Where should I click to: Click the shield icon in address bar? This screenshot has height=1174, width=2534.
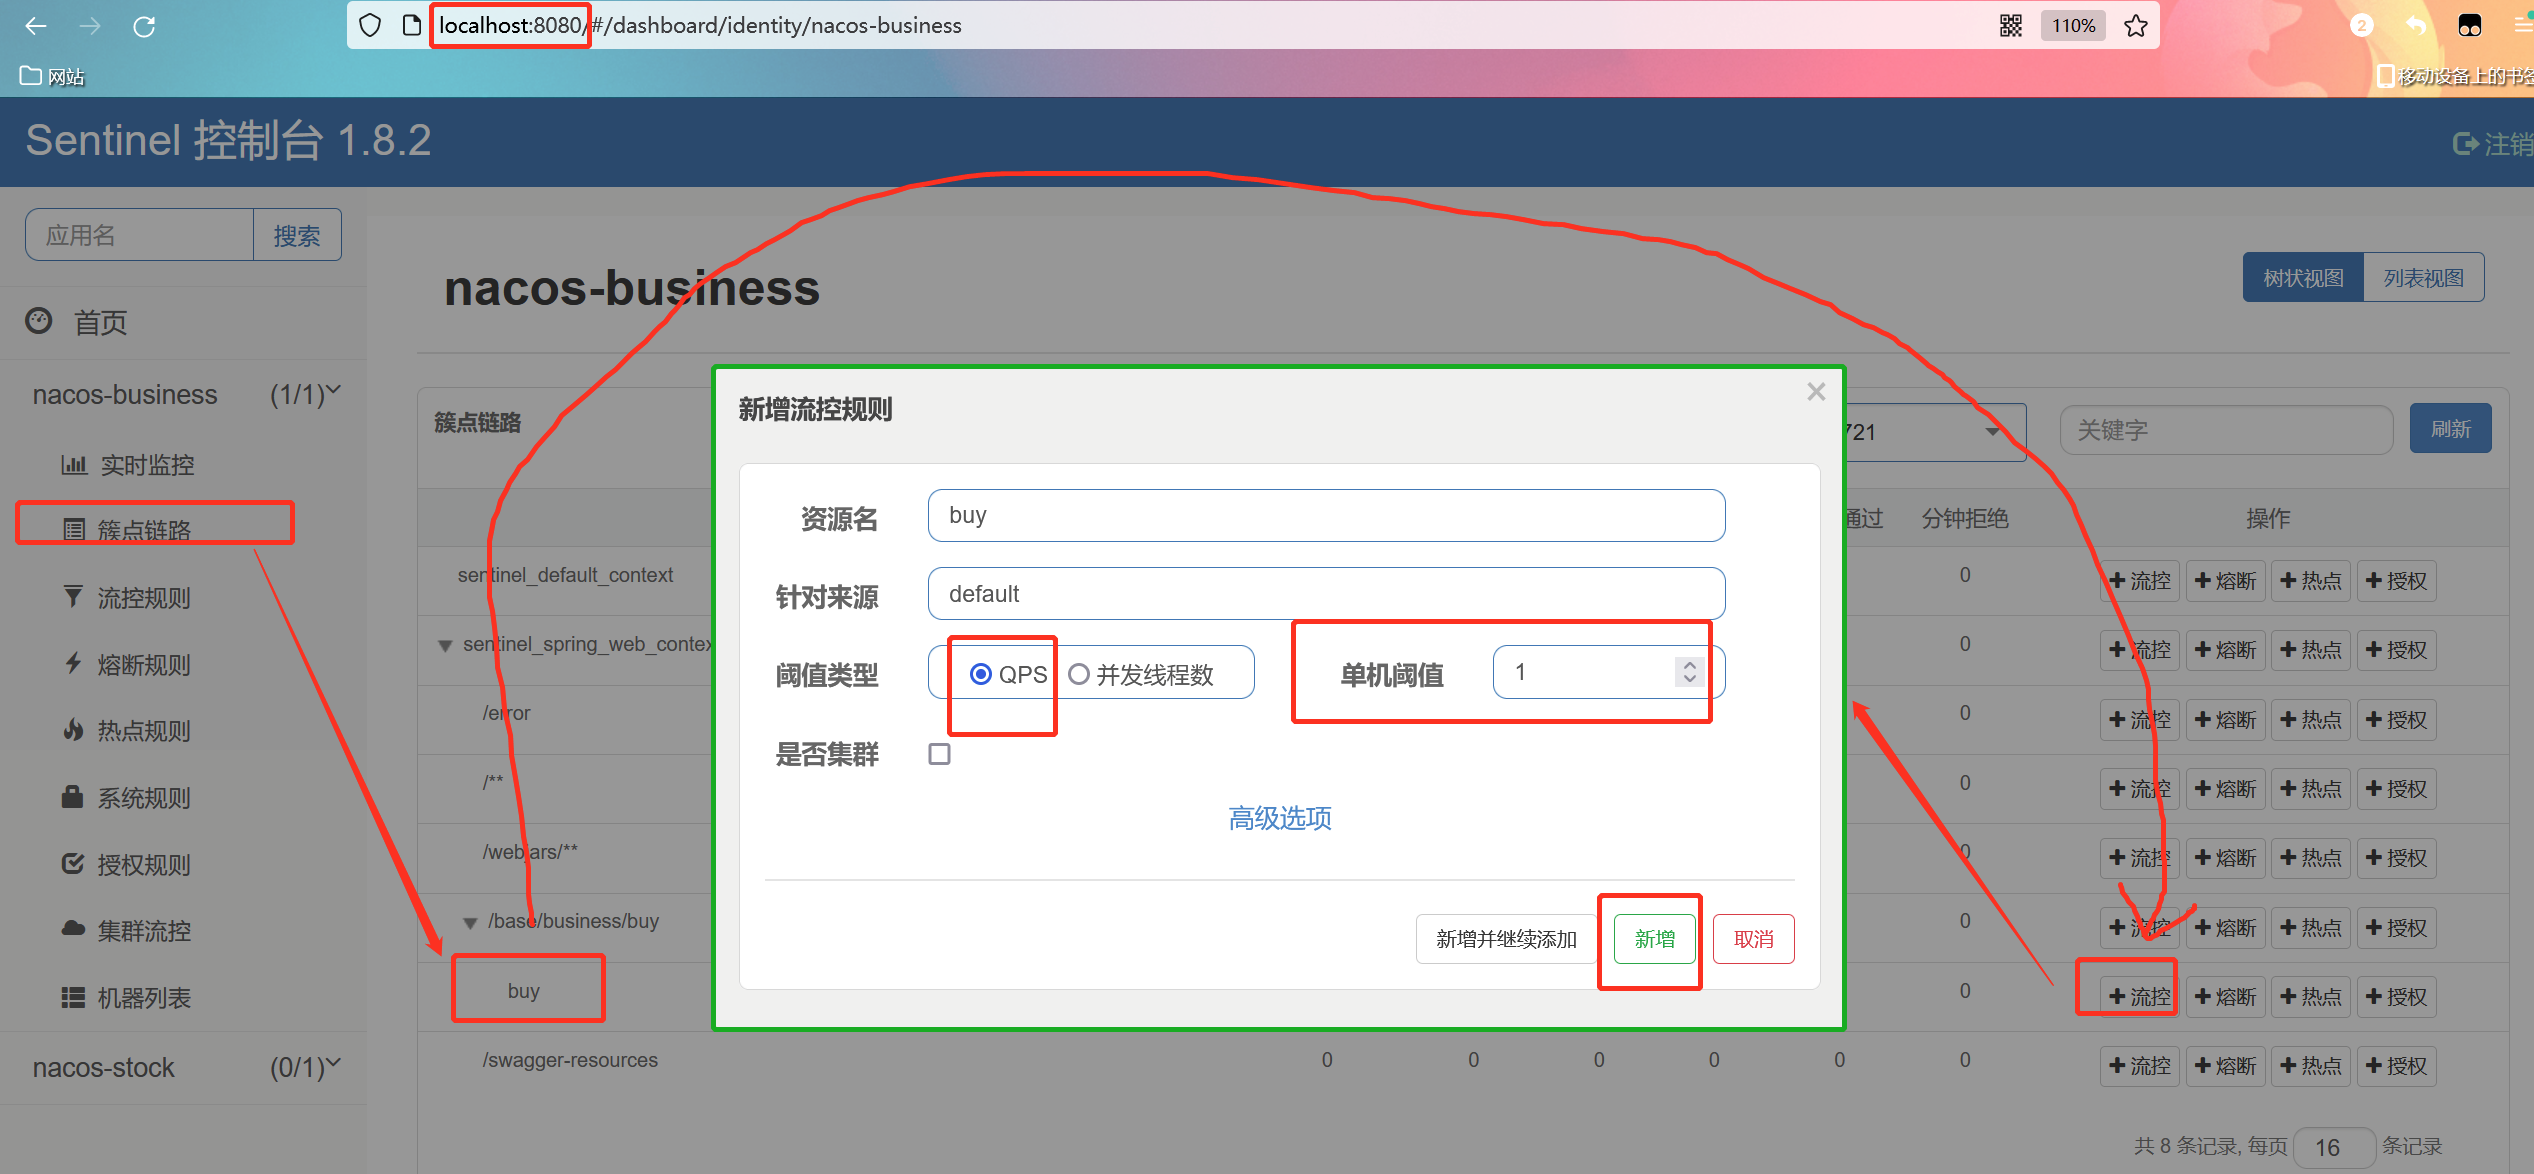(x=370, y=25)
